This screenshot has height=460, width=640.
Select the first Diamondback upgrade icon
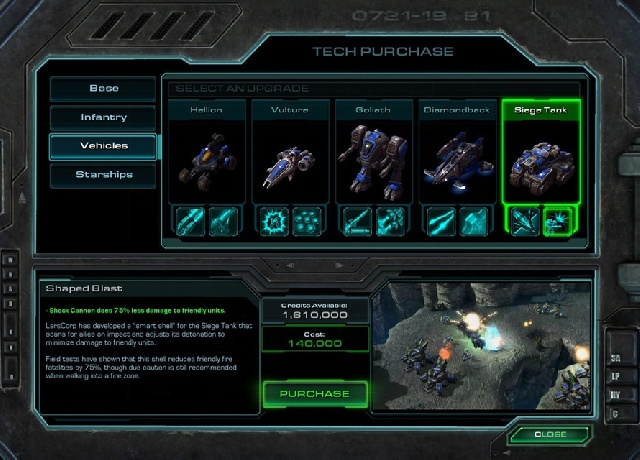coord(441,222)
